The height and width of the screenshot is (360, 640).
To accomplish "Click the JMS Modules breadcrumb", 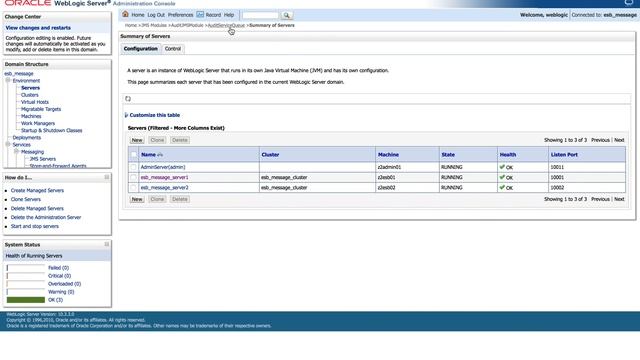I will (x=154, y=25).
